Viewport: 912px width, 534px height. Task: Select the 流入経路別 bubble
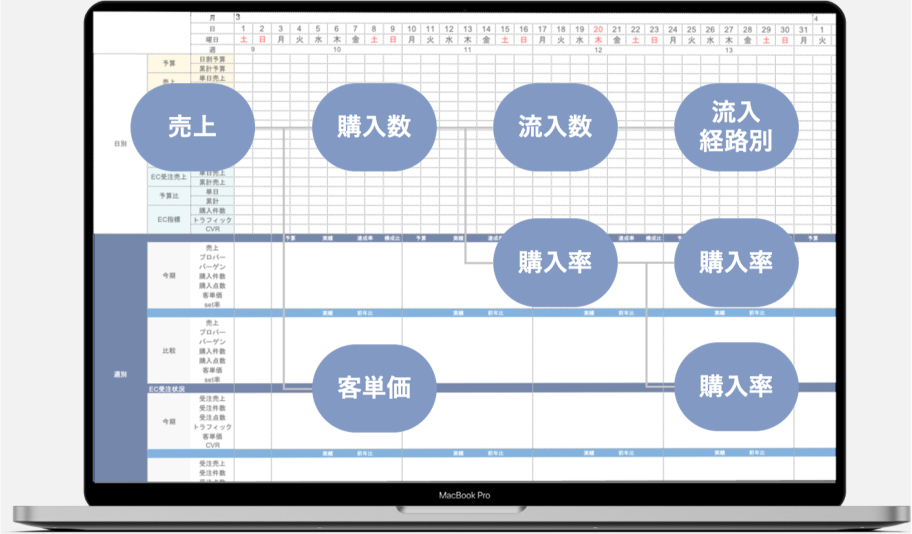pos(736,127)
